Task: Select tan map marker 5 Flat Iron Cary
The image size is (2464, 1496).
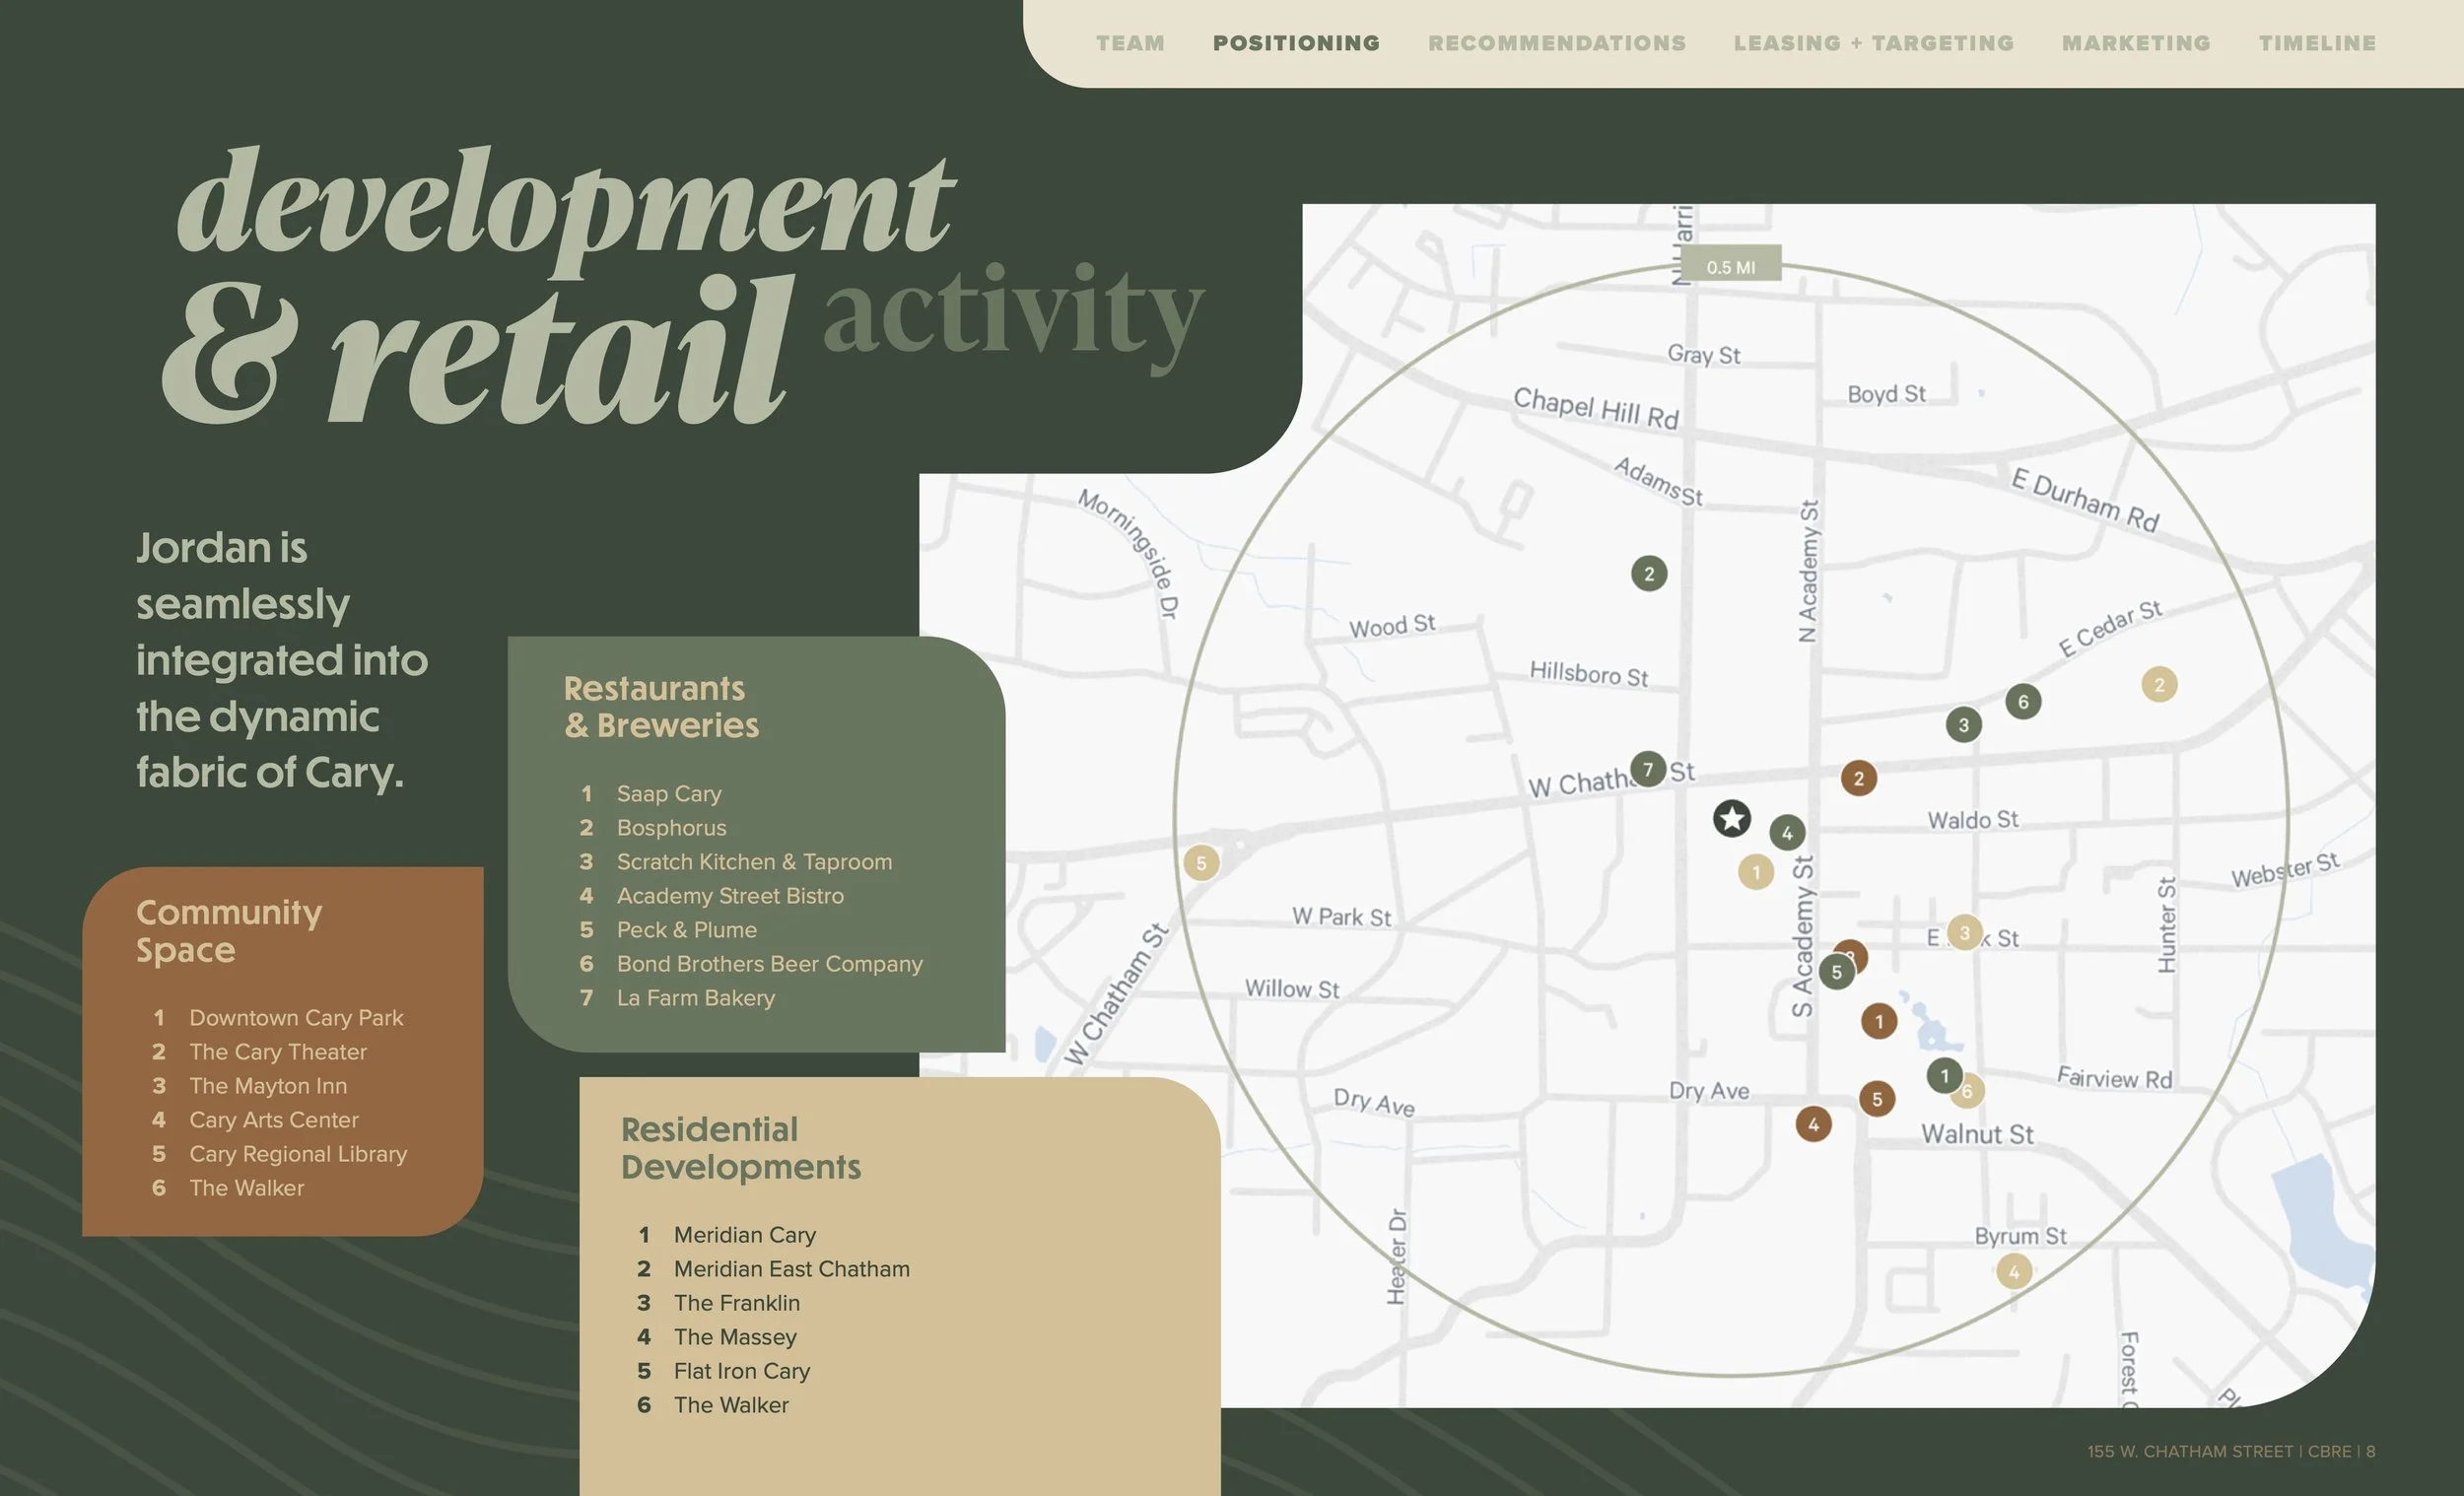Action: [x=1201, y=863]
